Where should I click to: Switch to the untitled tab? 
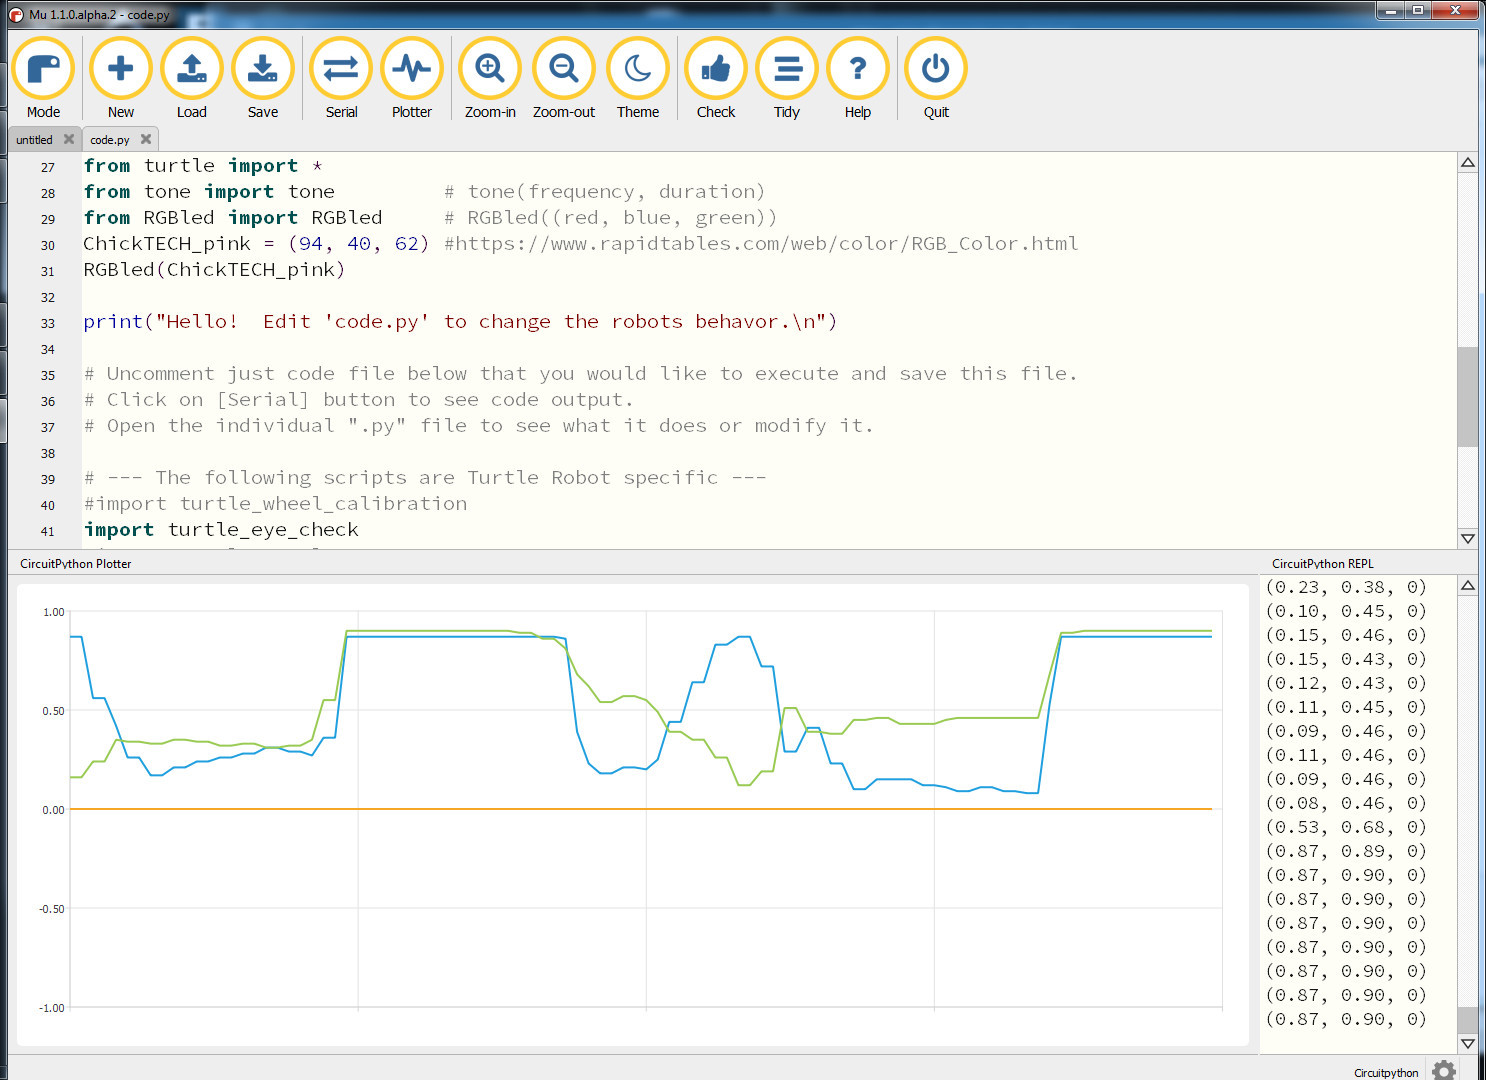click(x=34, y=140)
